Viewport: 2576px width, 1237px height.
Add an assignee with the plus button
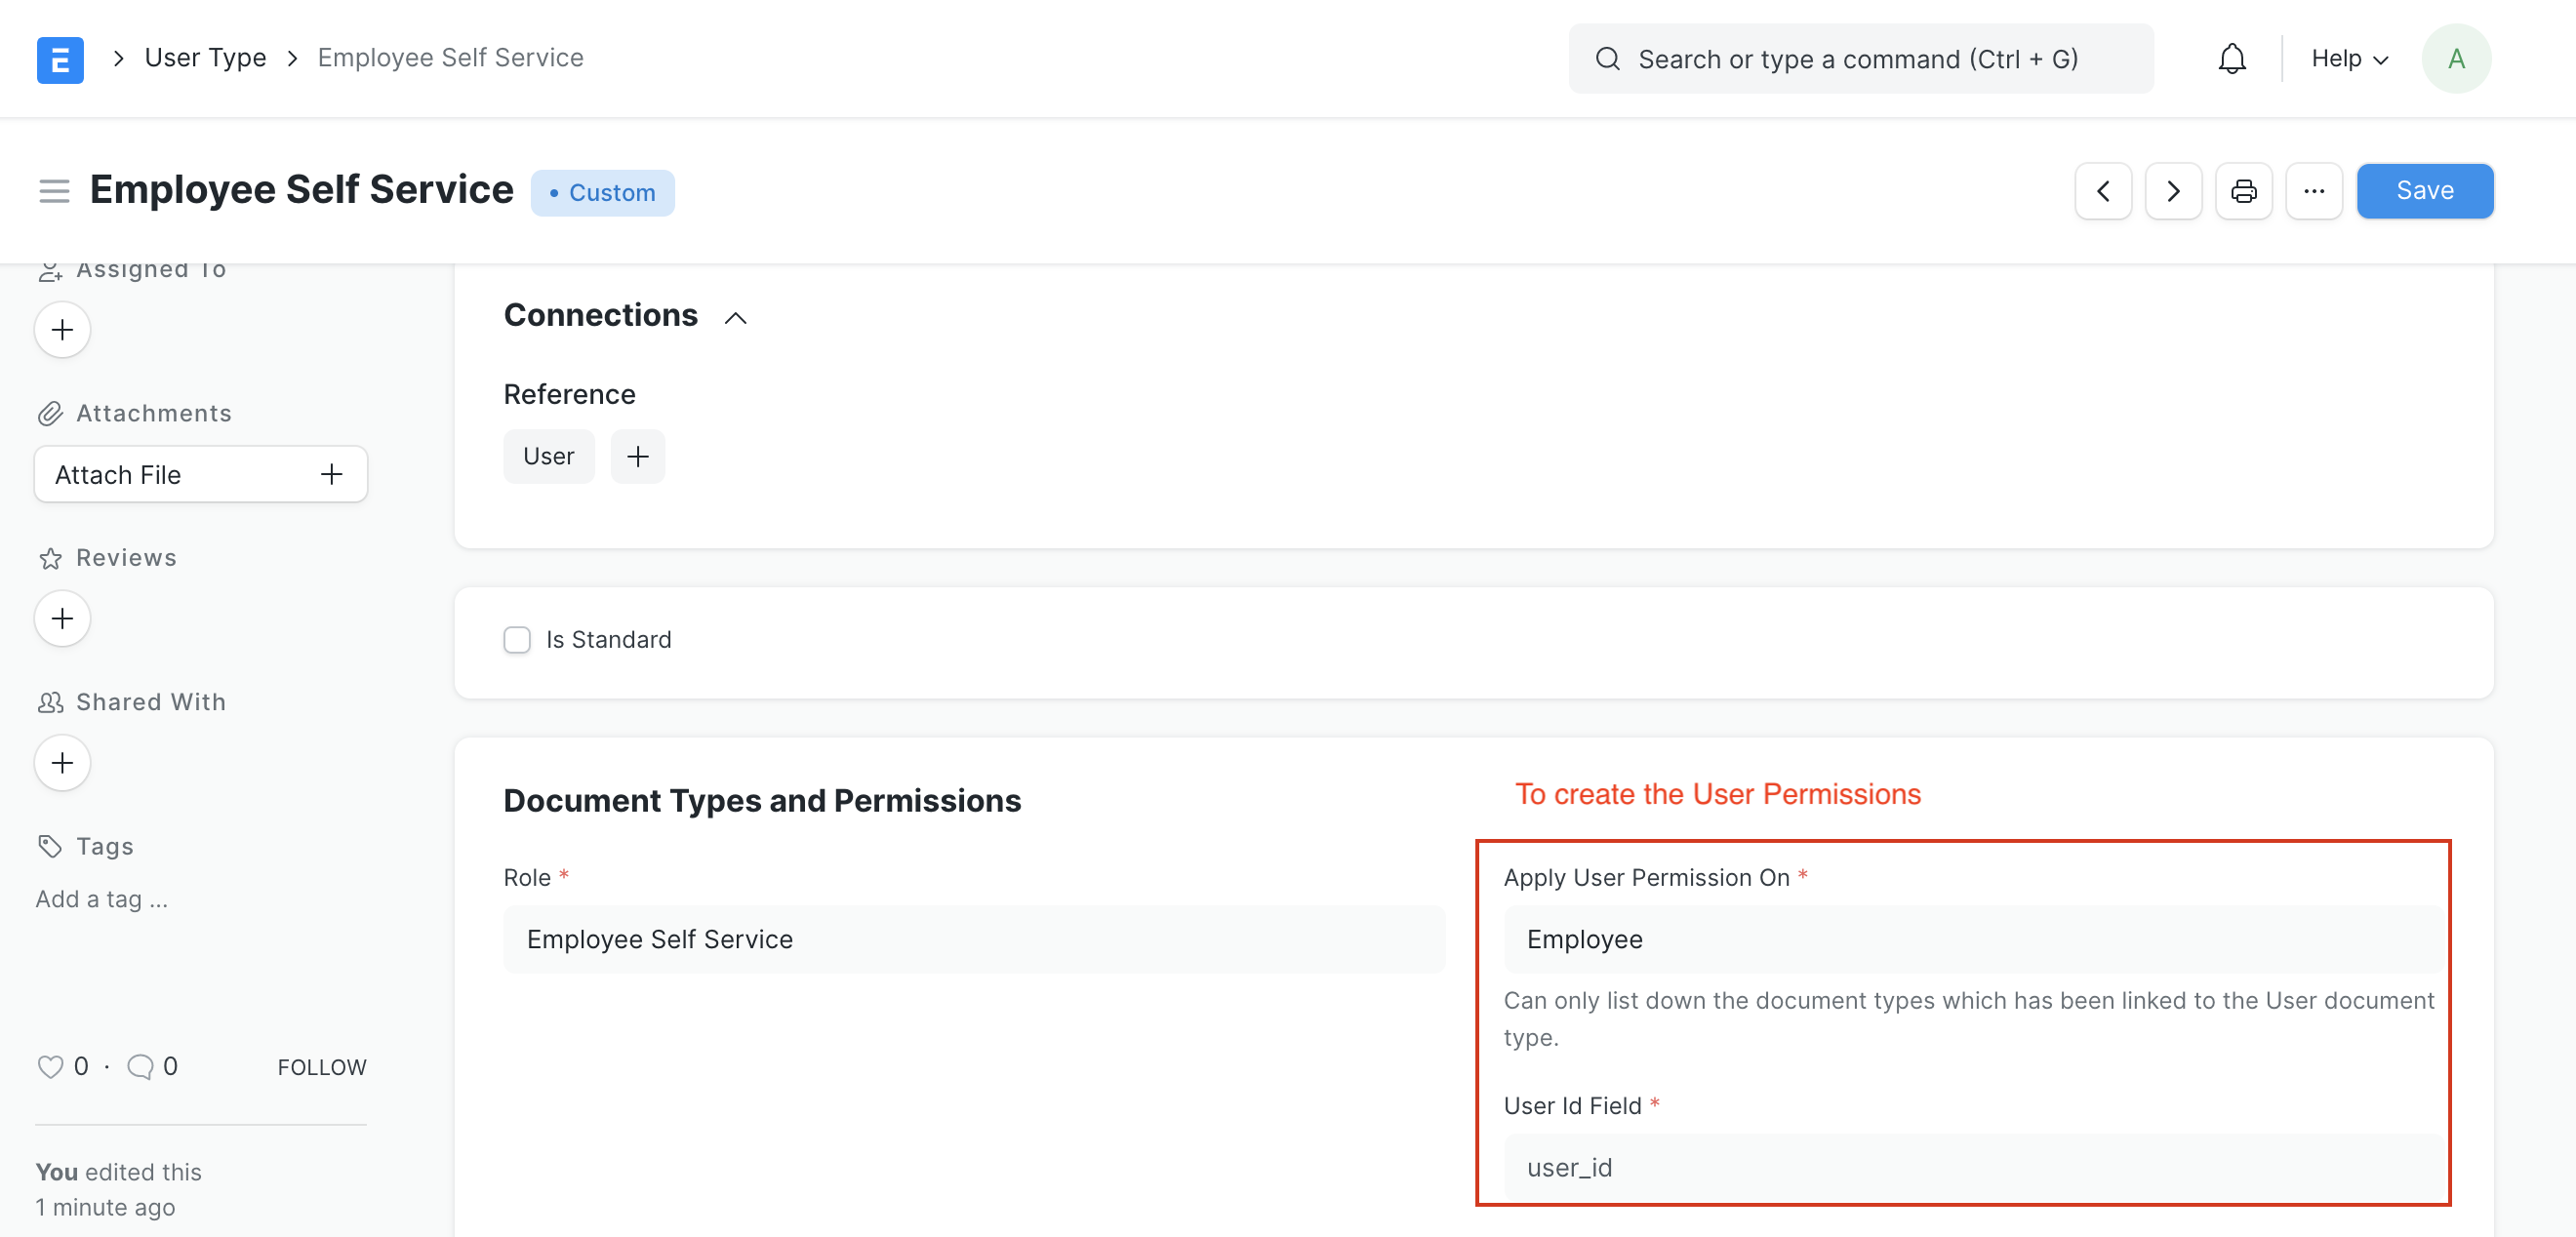(62, 329)
